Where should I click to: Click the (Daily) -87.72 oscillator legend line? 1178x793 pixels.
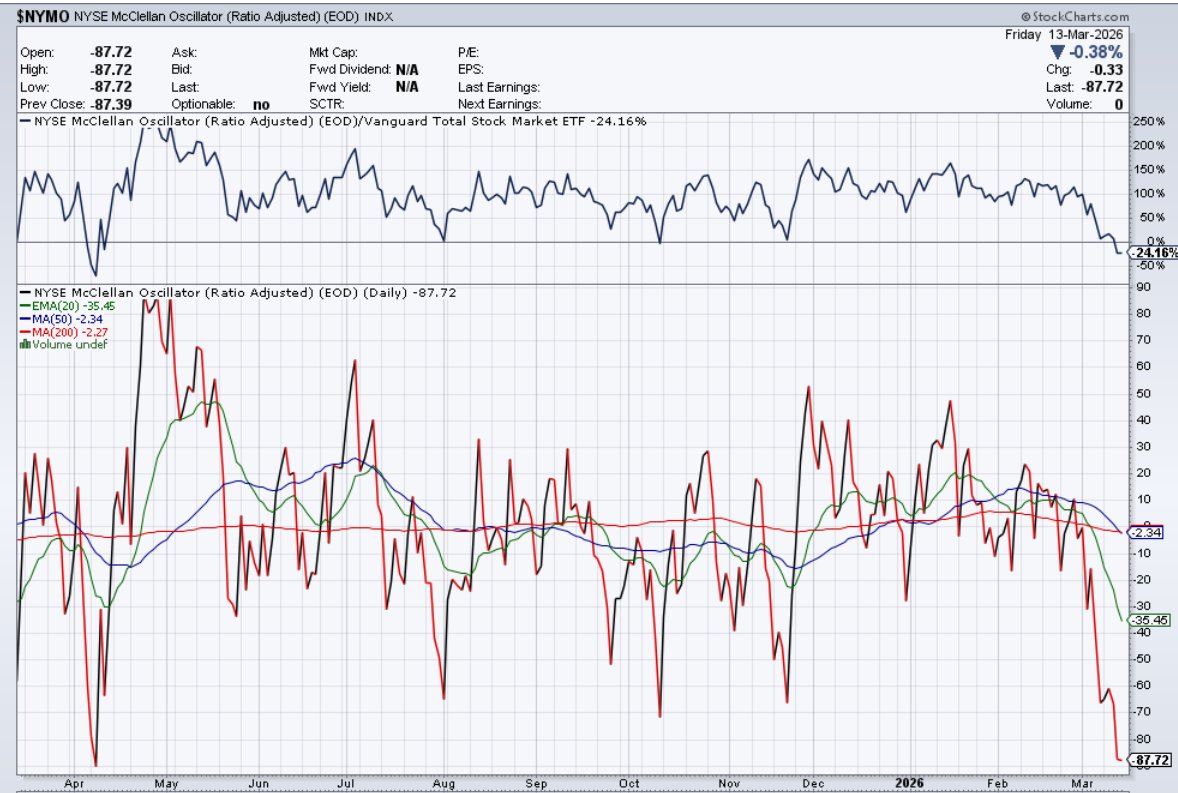[x=238, y=292]
